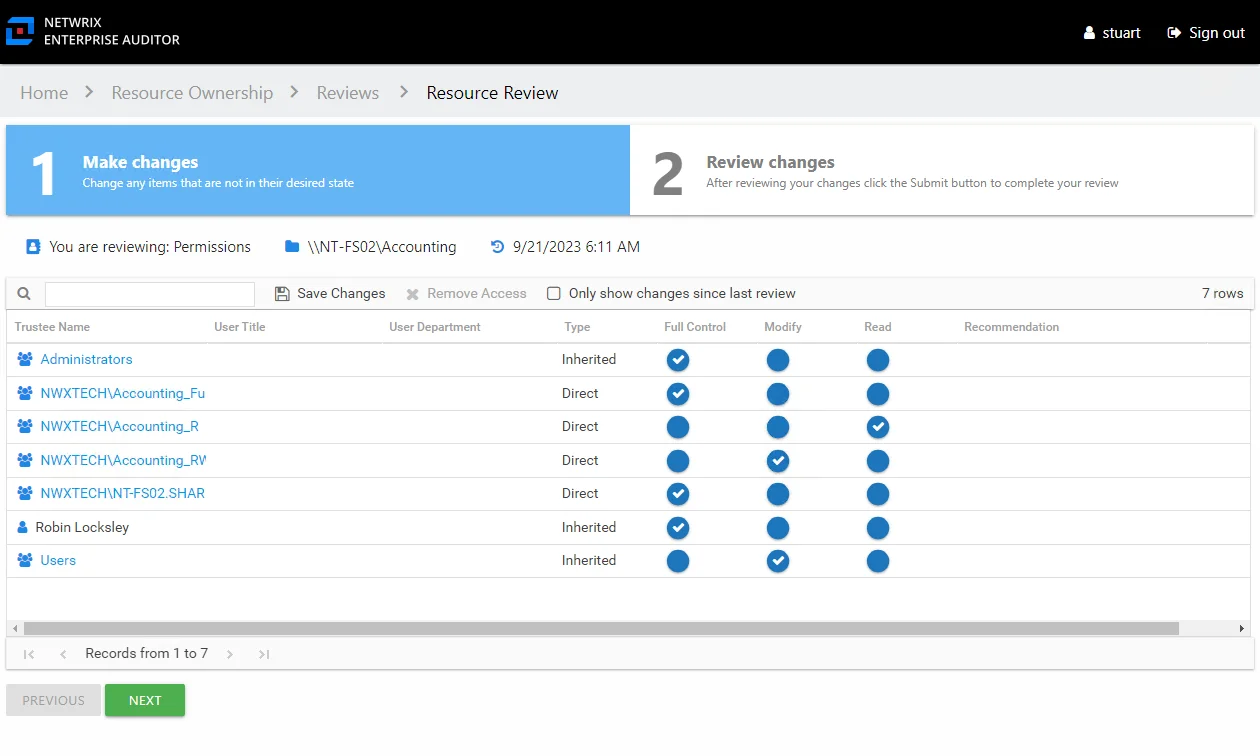Viewport: 1260px width, 756px height.
Task: Go to the next page of records
Action: (230, 654)
